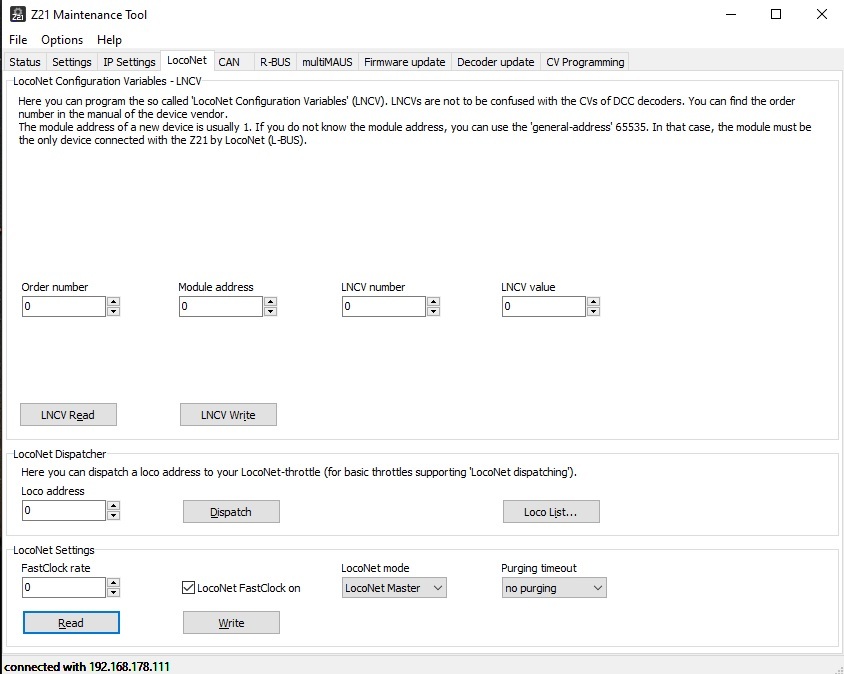Minimize the Z21 Maintenance Tool window
The height and width of the screenshot is (674, 844).
pyautogui.click(x=730, y=15)
